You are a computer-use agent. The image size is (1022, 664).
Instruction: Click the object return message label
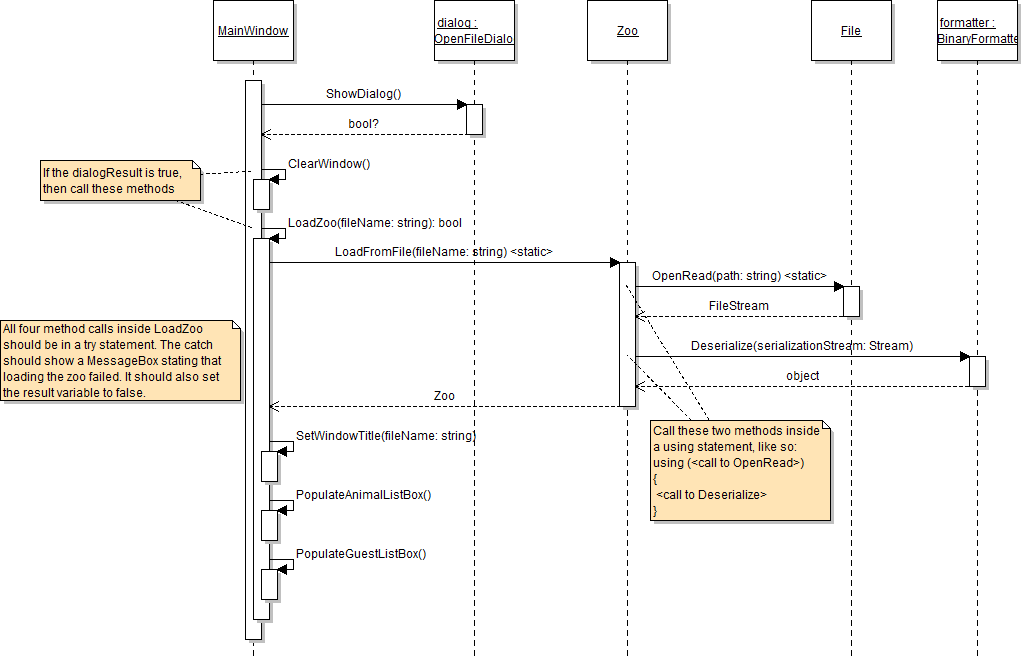802,376
